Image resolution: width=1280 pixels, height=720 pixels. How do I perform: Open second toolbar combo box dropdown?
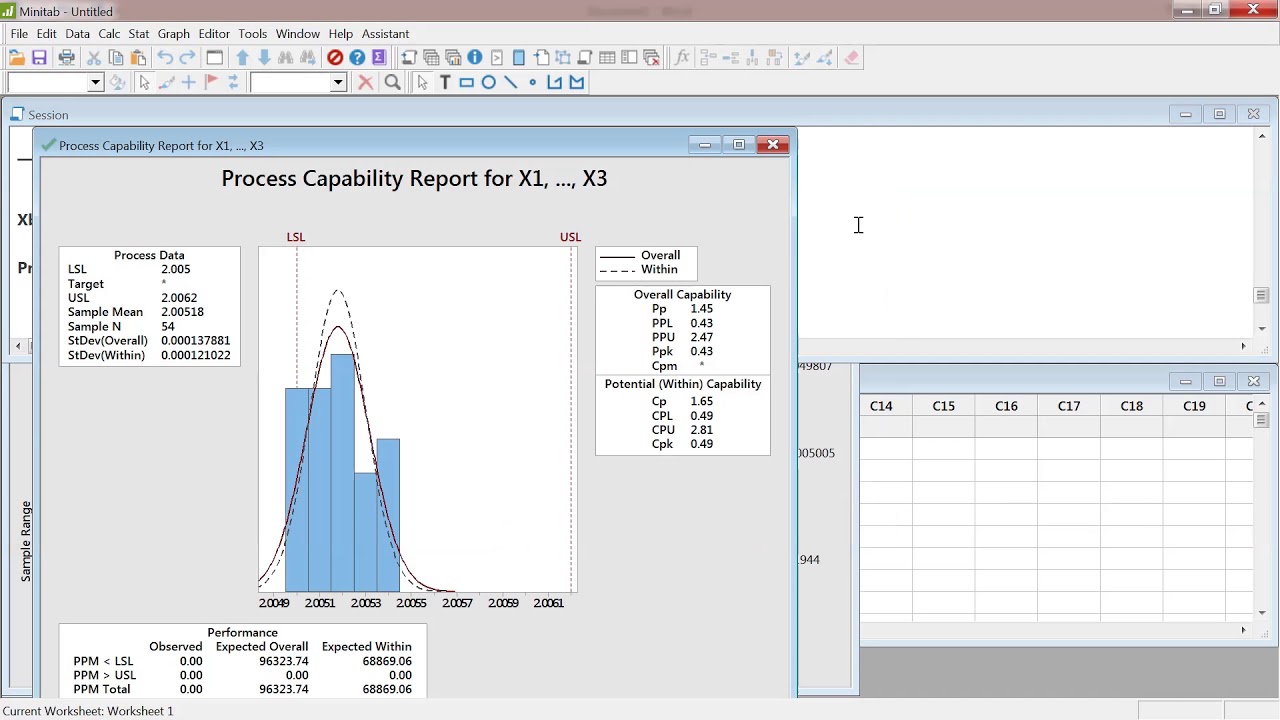point(338,83)
